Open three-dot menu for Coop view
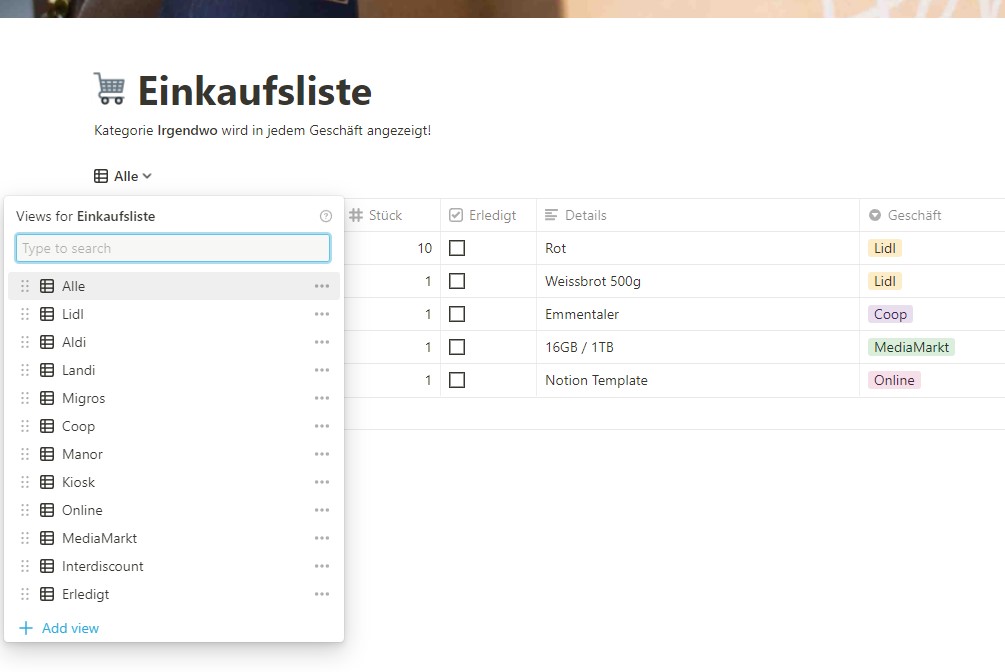This screenshot has height=672, width=1005. 321,426
